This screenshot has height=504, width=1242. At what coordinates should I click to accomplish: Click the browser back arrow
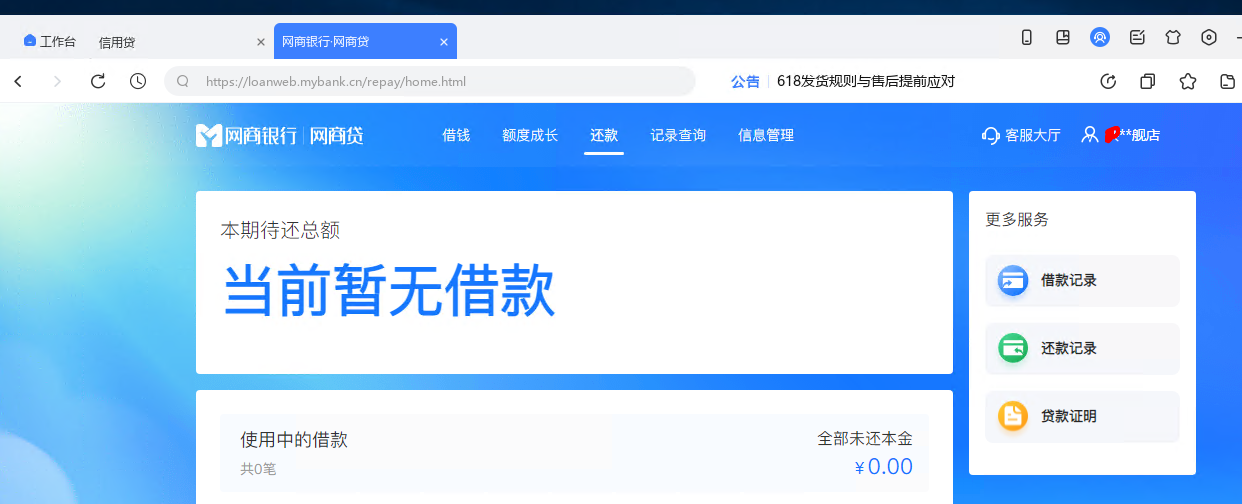18,81
